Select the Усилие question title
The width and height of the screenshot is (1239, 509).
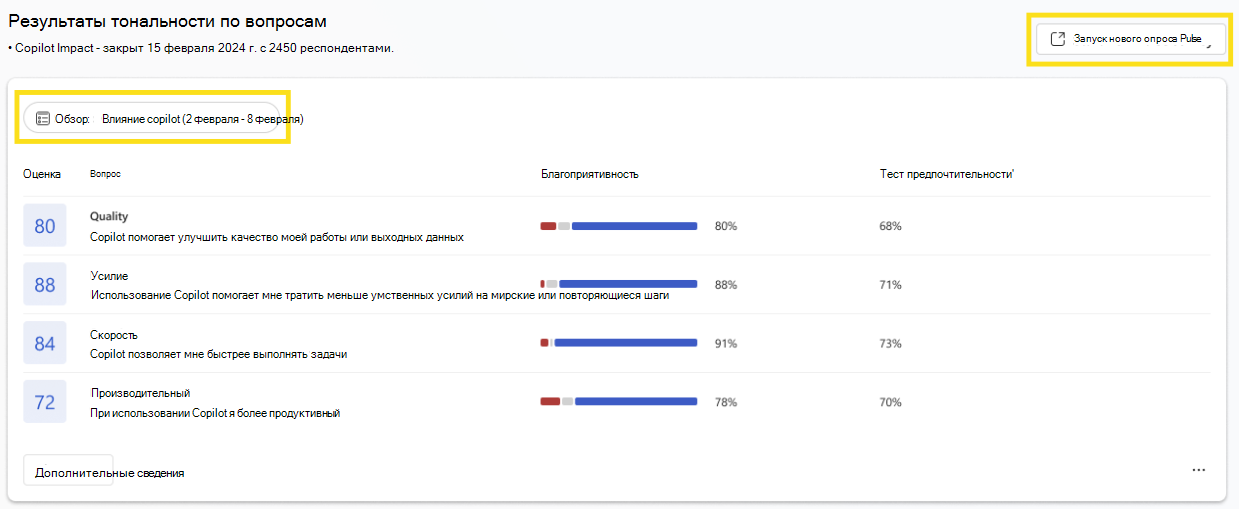(109, 275)
